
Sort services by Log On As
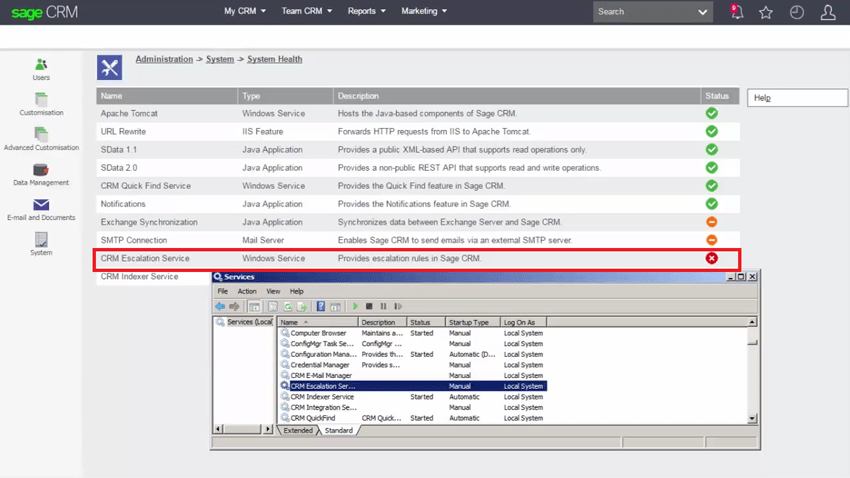tap(523, 322)
